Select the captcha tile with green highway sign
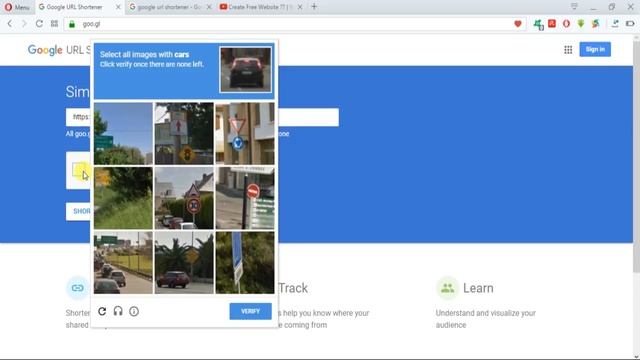This screenshot has height=360, width=640. point(123,133)
